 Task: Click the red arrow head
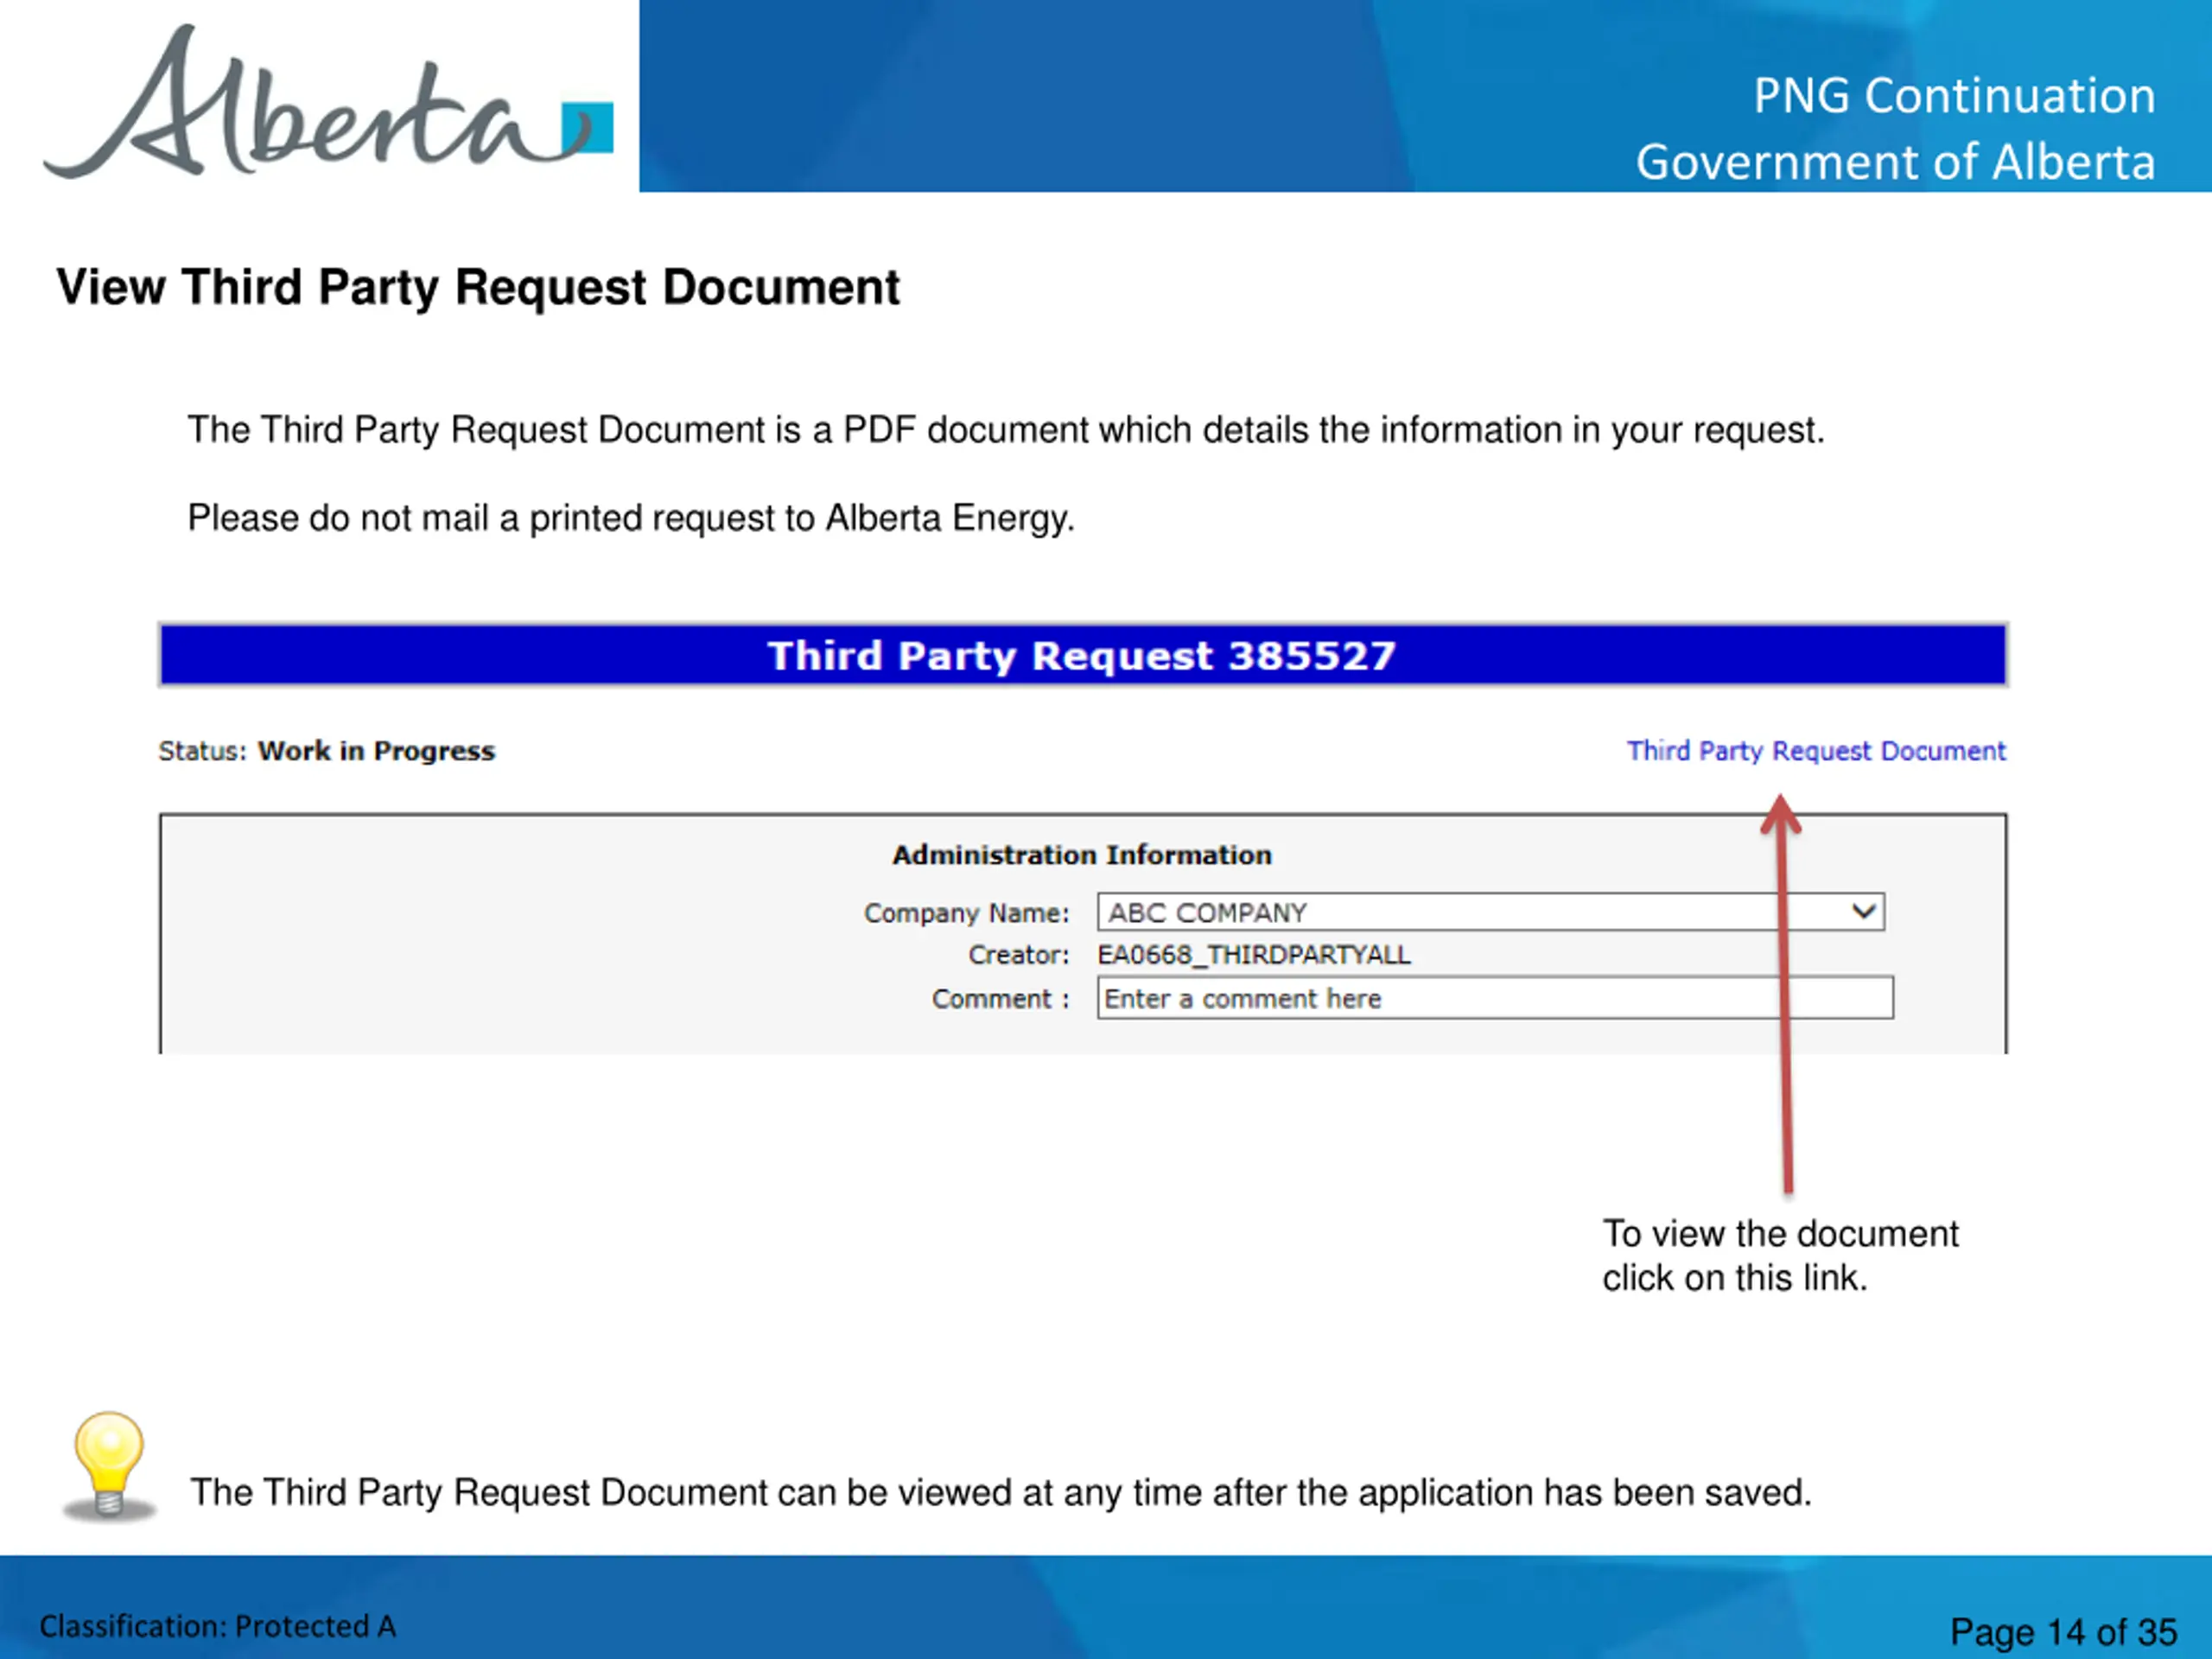pyautogui.click(x=1780, y=812)
